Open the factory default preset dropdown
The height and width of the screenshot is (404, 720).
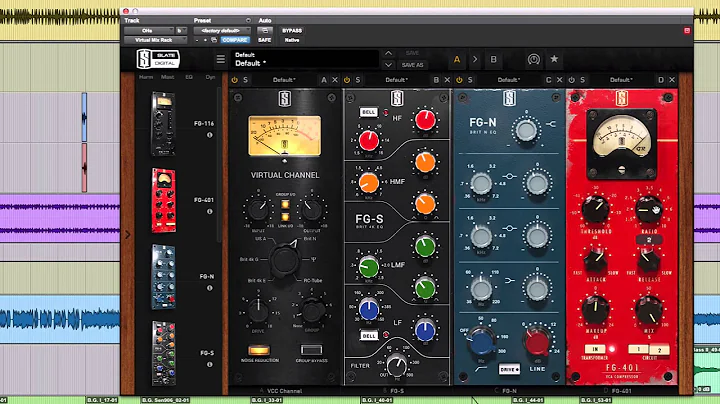[222, 31]
